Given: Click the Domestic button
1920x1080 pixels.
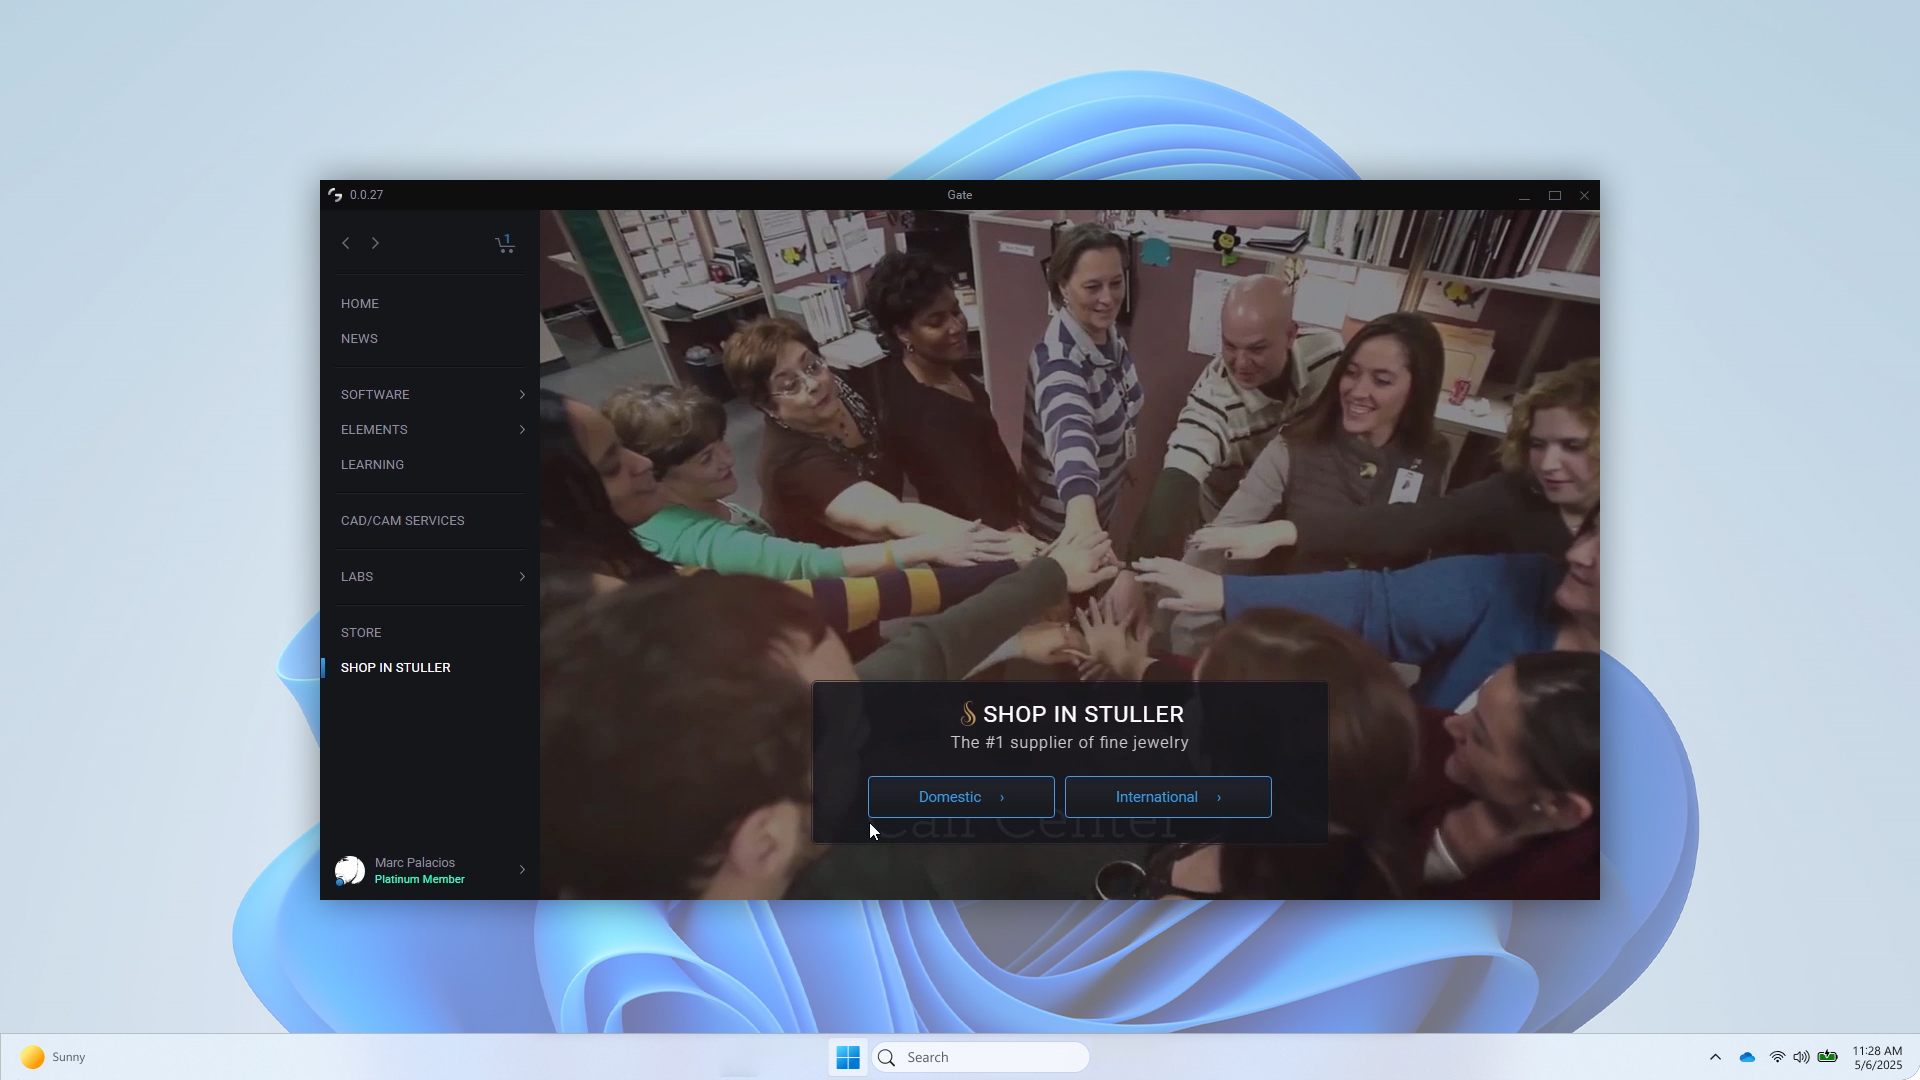Looking at the screenshot, I should click(x=961, y=797).
